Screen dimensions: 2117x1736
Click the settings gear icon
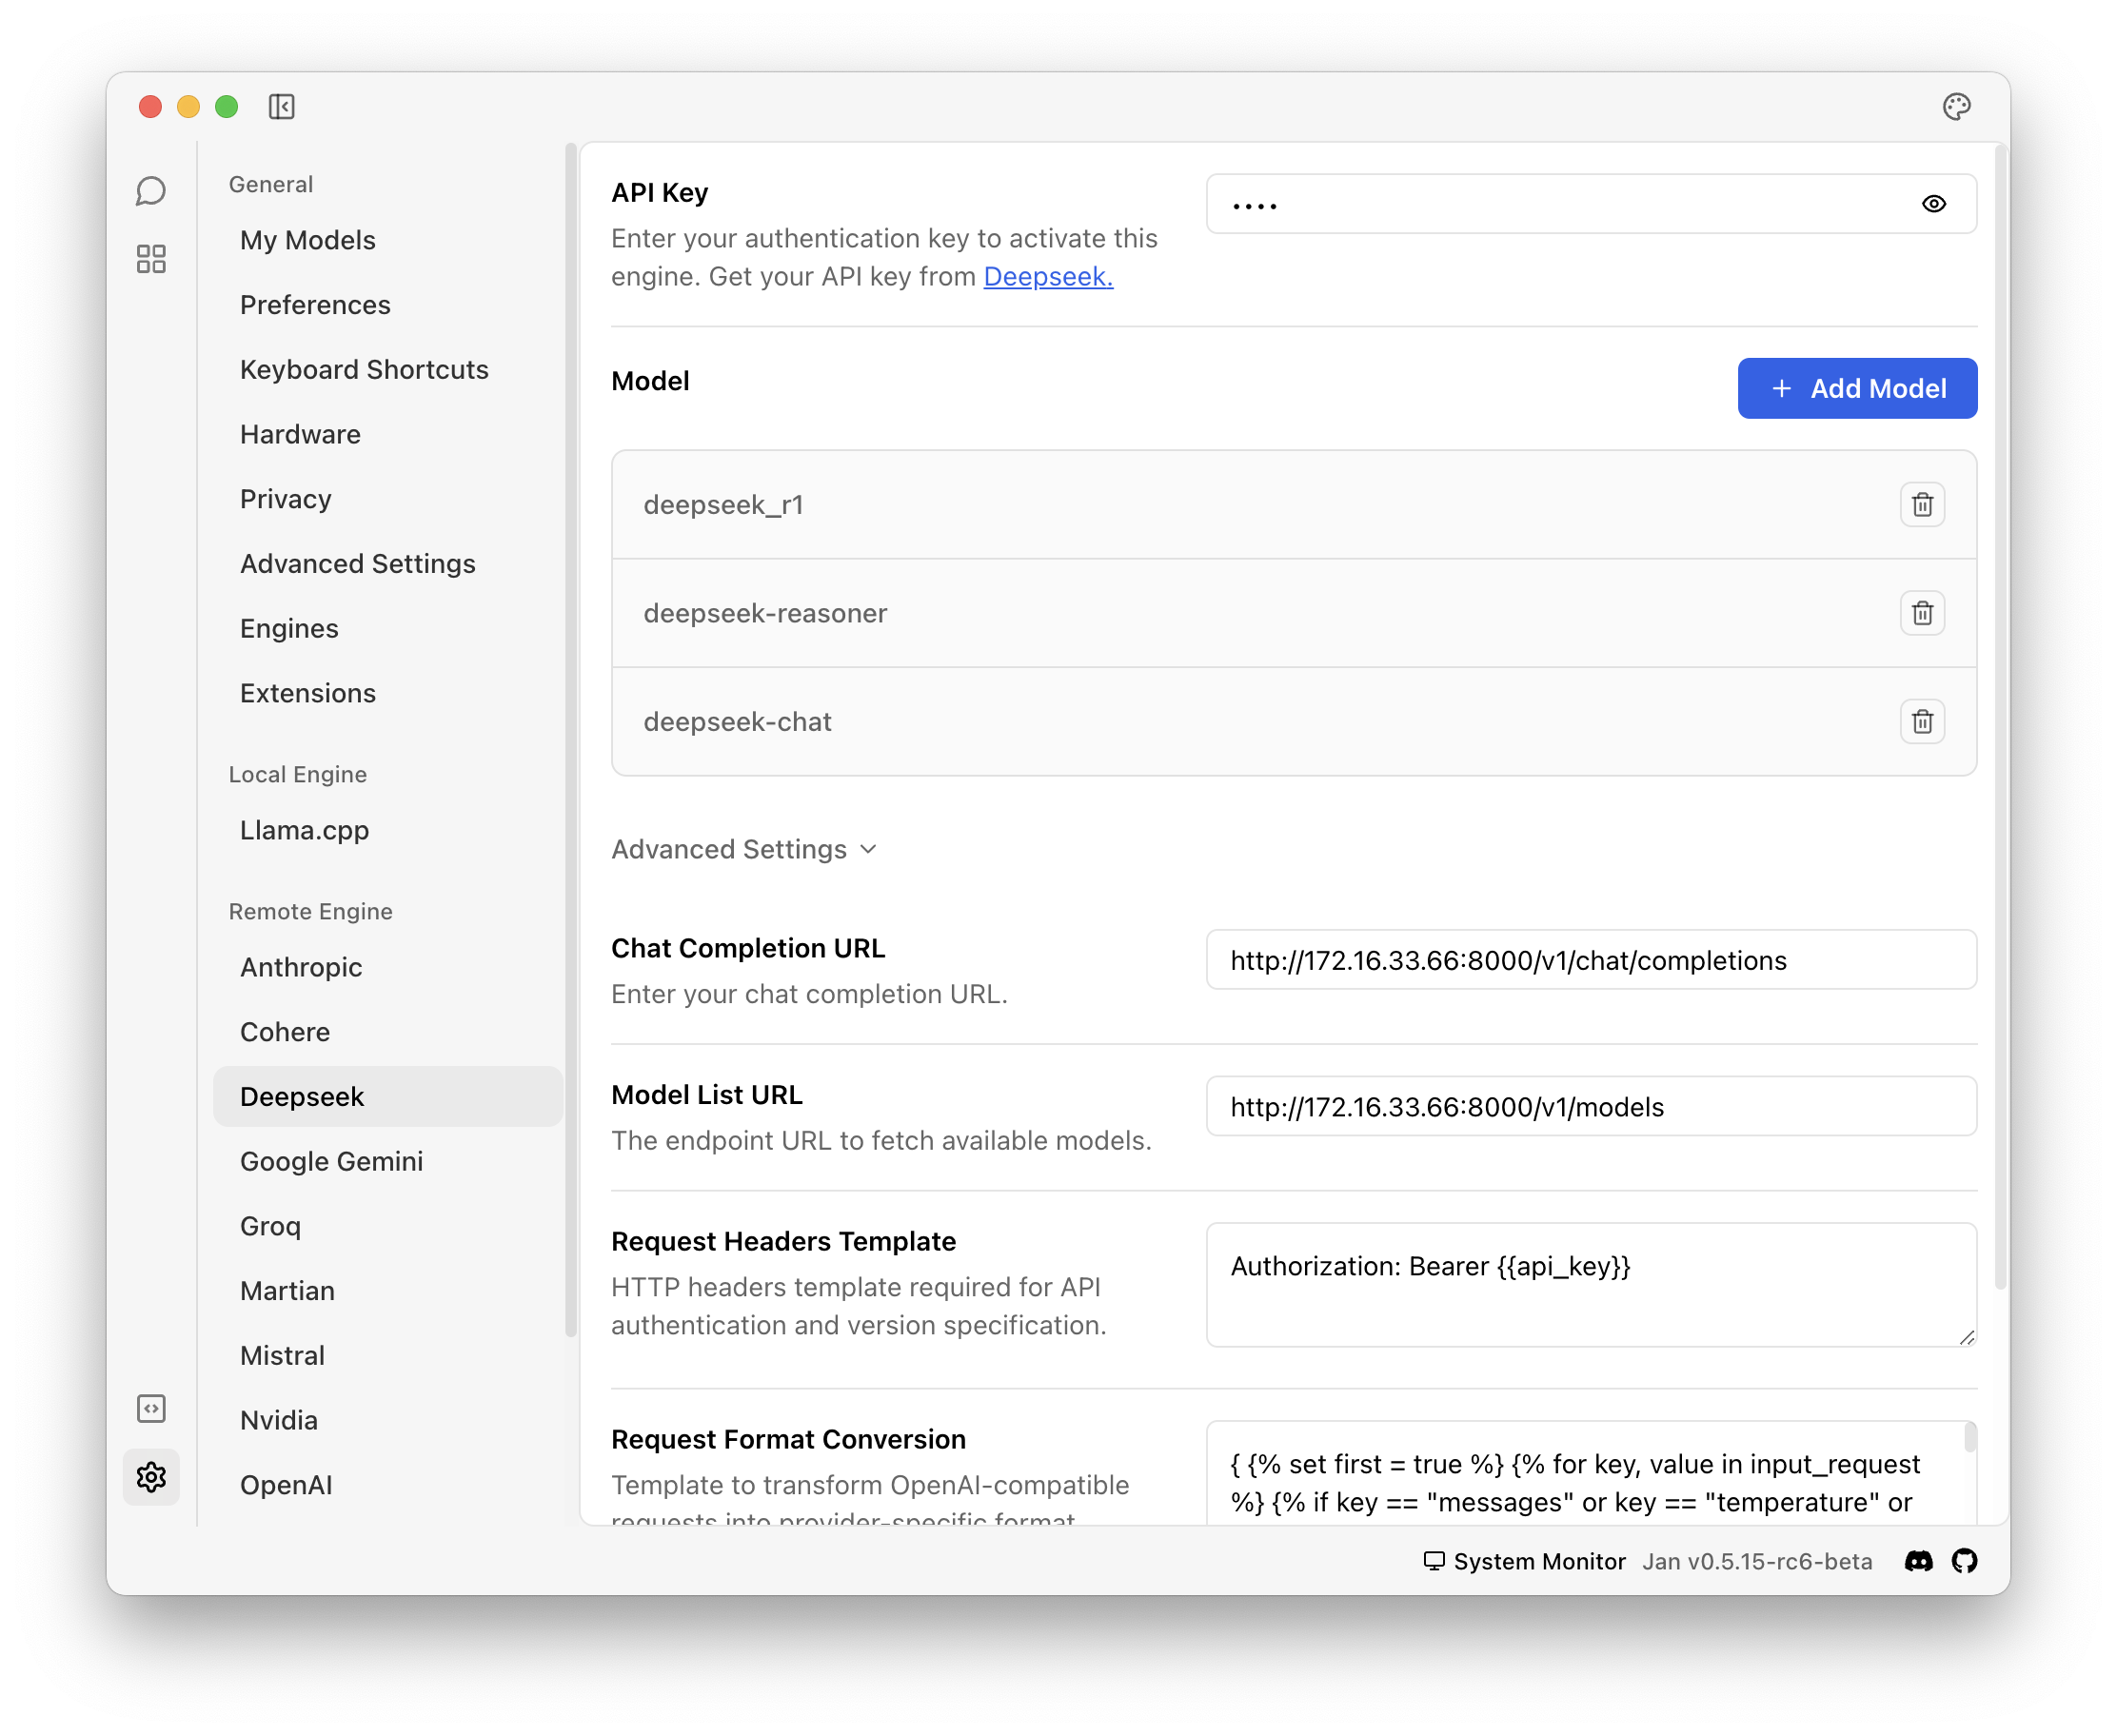pos(151,1476)
